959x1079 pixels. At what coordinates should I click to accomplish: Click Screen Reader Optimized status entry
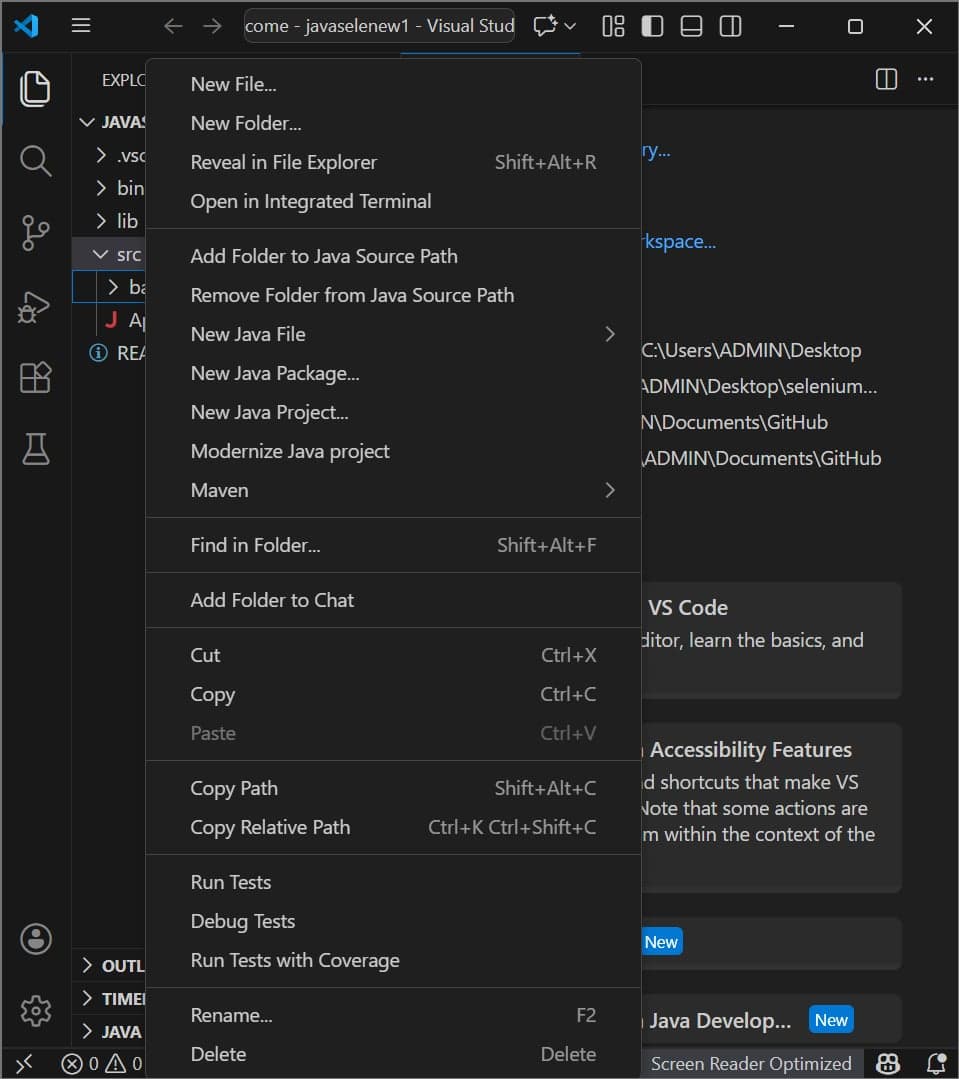coord(751,1064)
